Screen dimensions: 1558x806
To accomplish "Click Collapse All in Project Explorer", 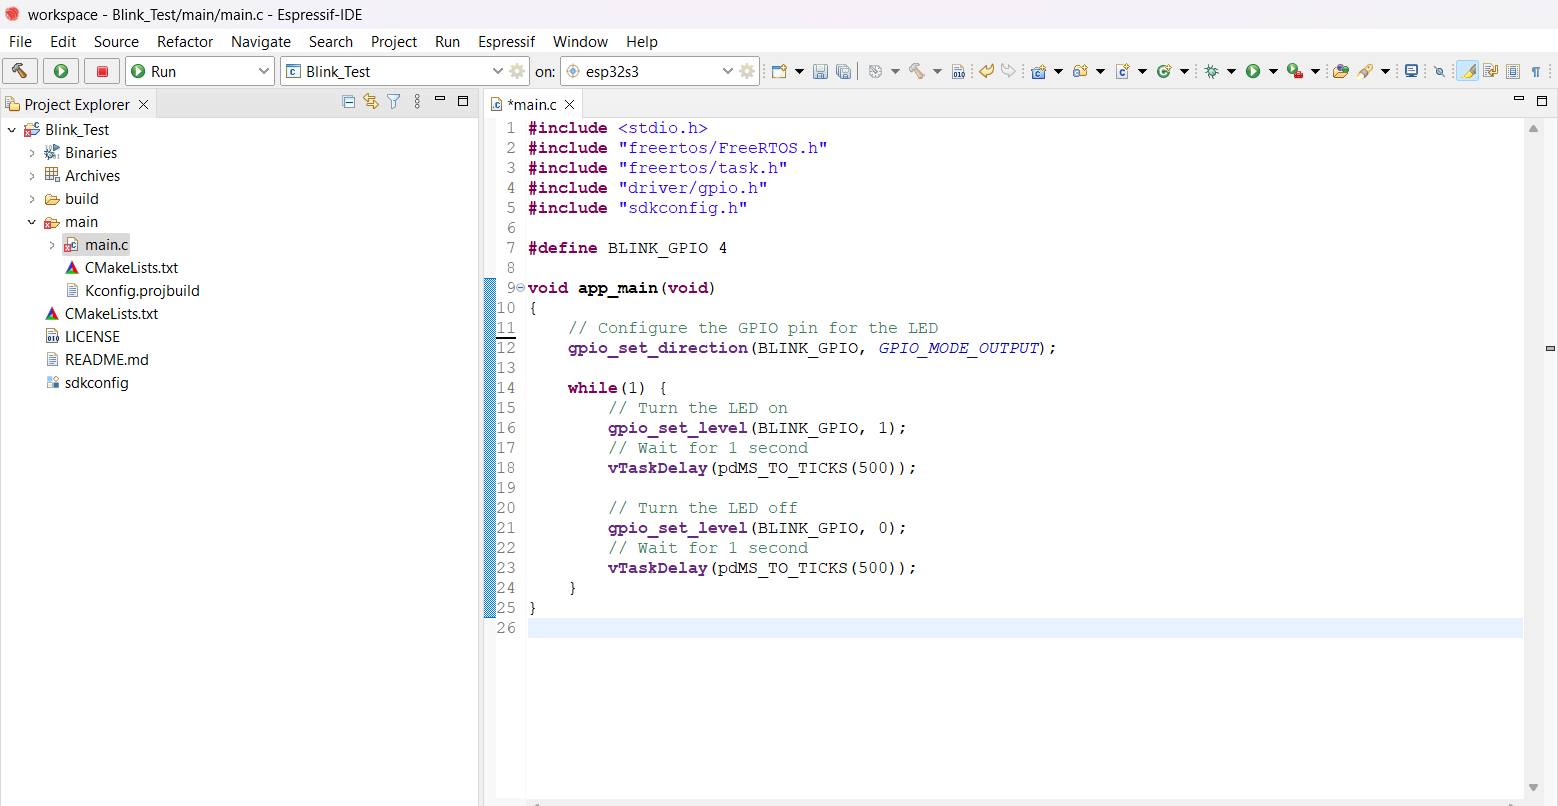I will point(349,102).
